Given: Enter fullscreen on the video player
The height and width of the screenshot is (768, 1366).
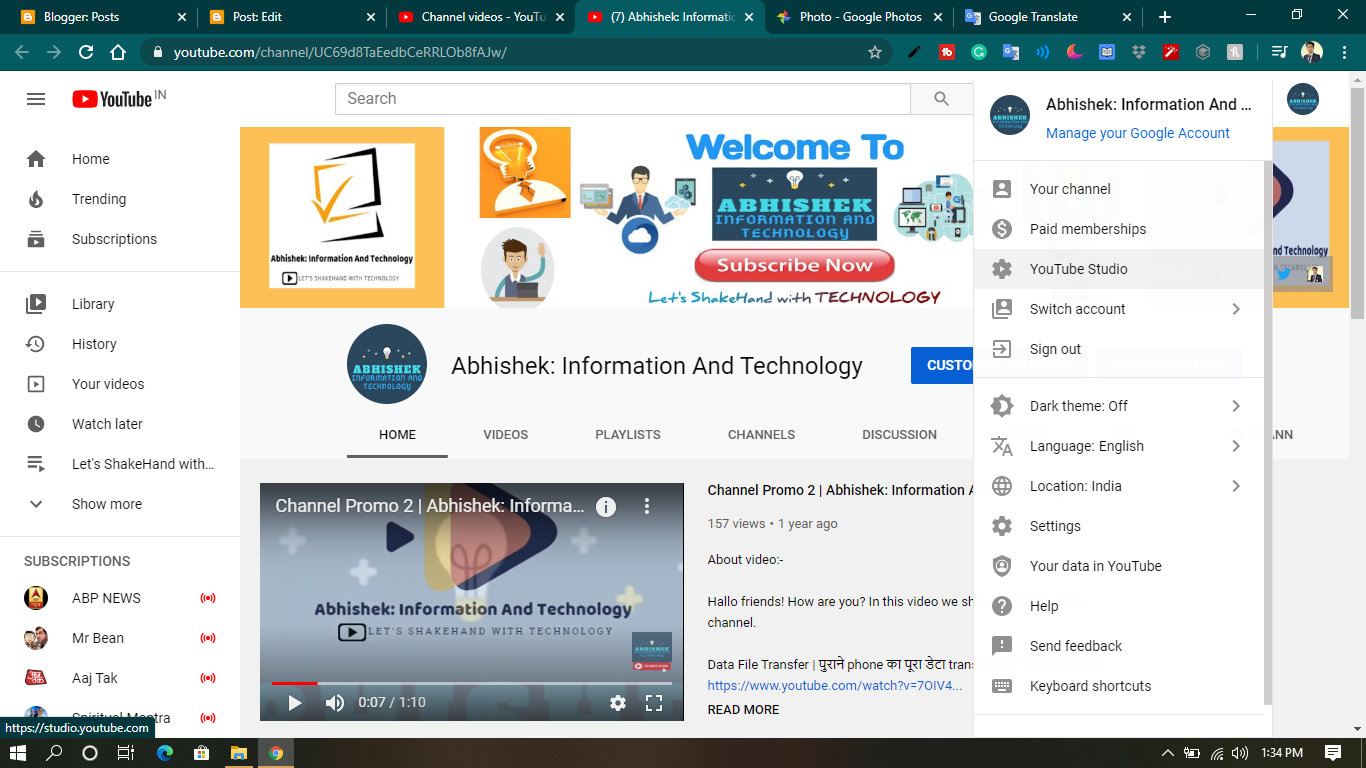Looking at the screenshot, I should pos(654,703).
